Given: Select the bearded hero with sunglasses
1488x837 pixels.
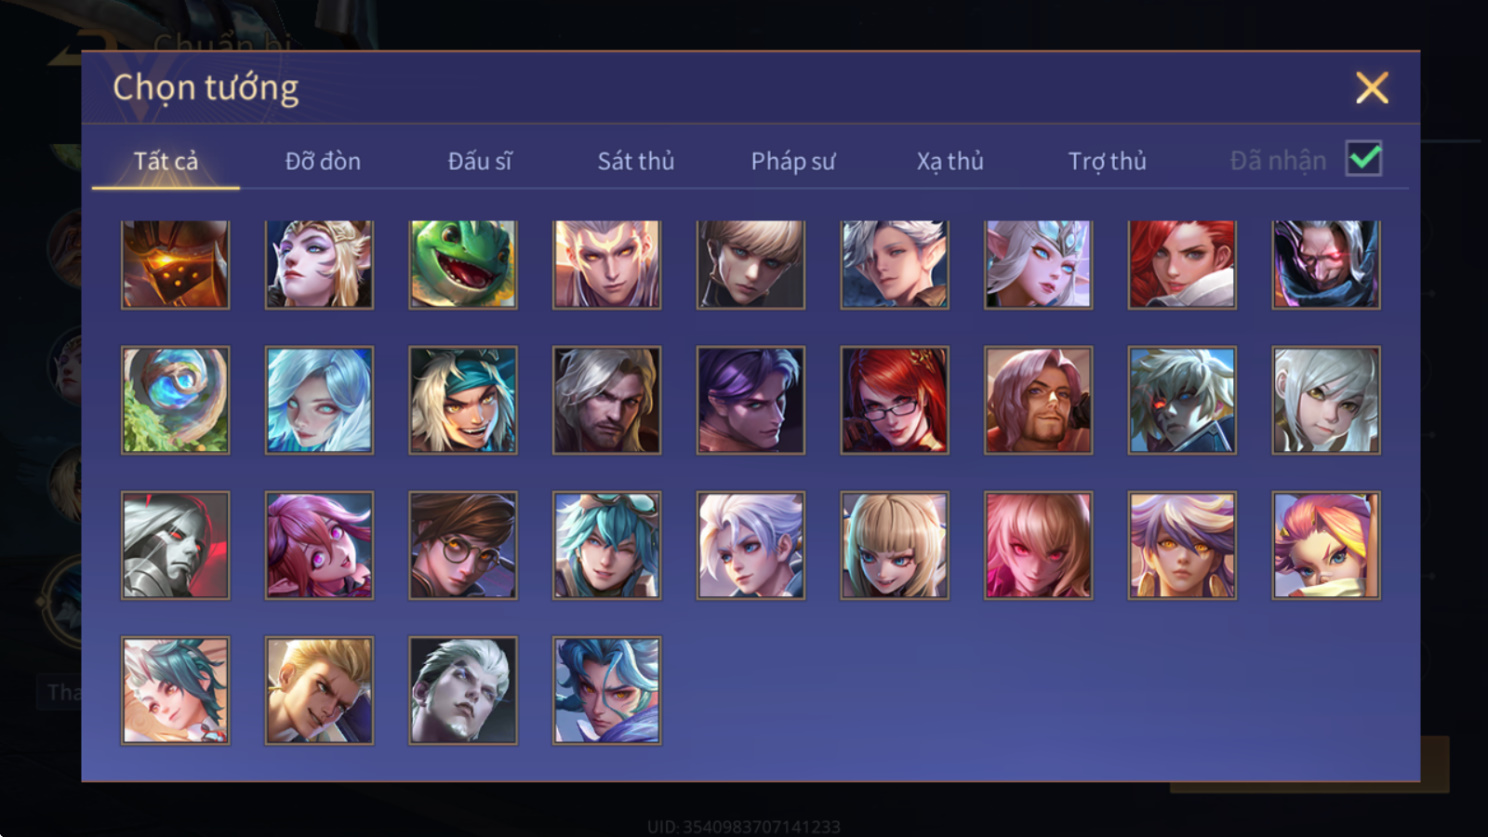Looking at the screenshot, I should pyautogui.click(x=1038, y=400).
